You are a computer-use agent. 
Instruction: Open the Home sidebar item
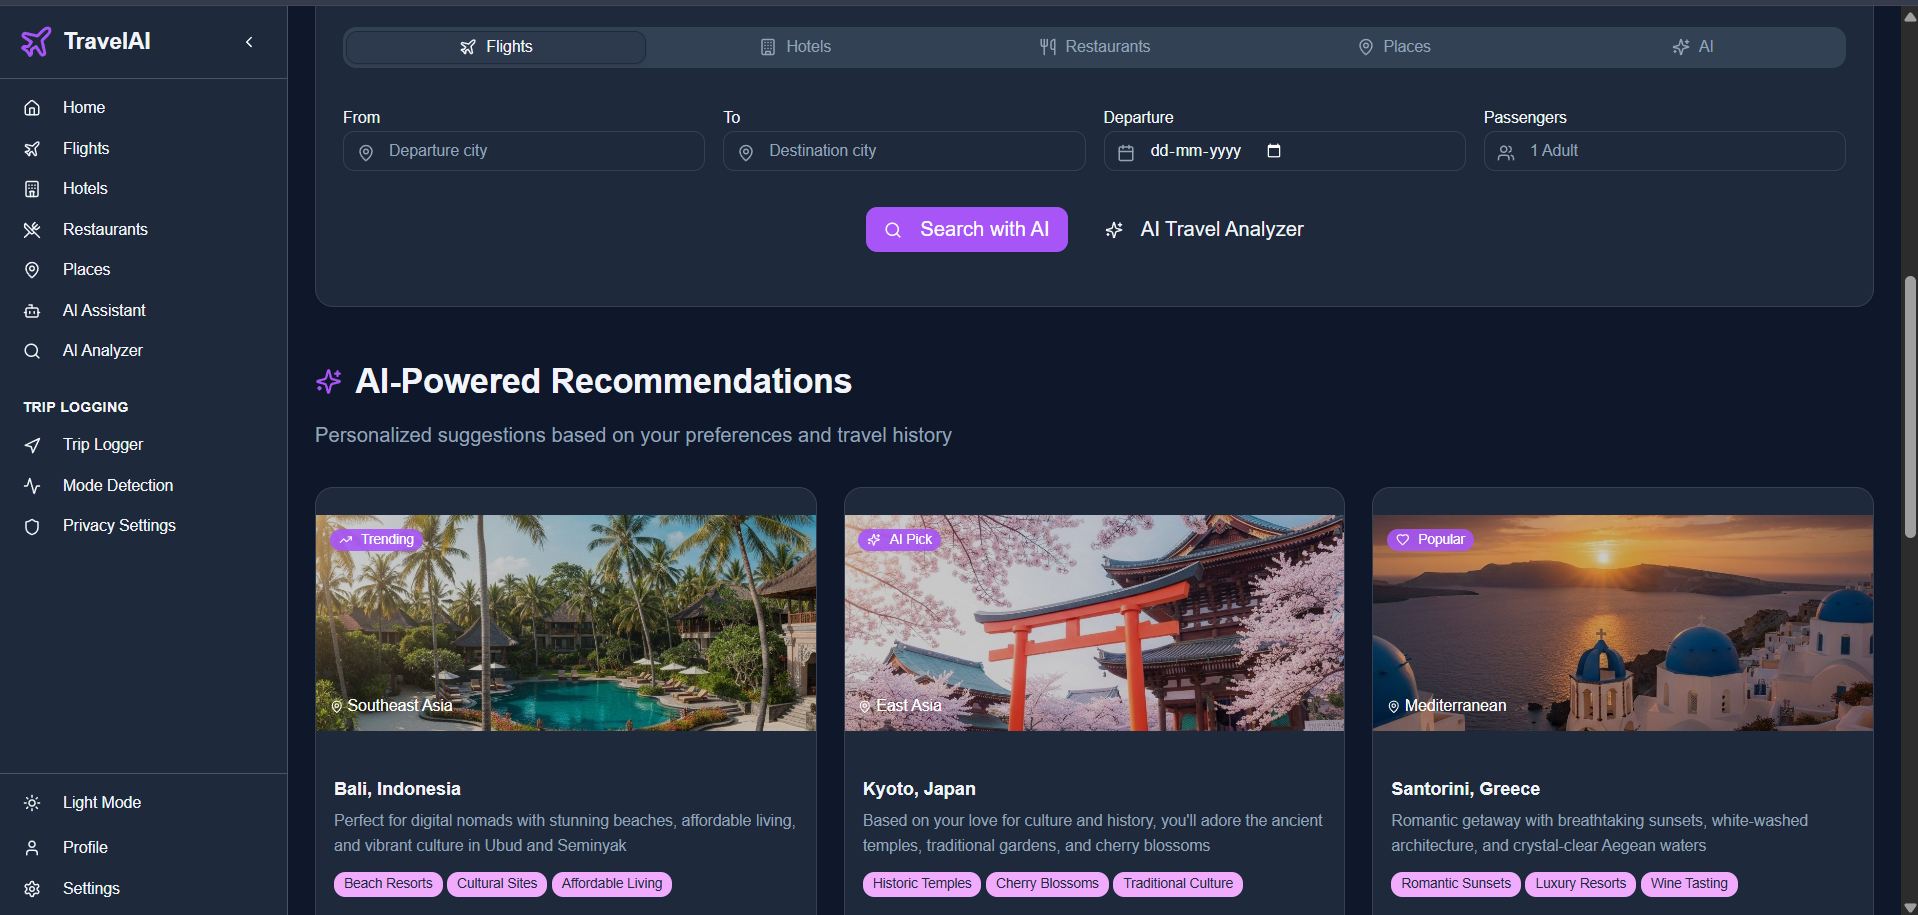(143, 107)
